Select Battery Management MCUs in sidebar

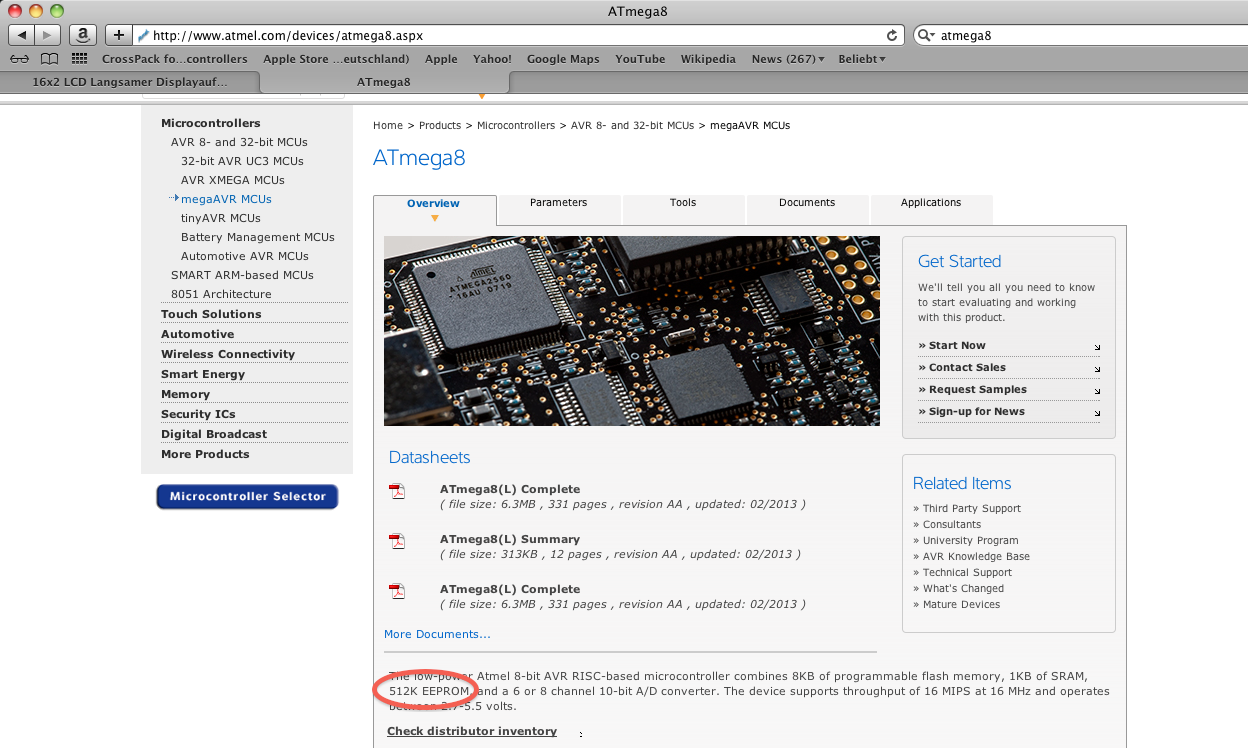(258, 237)
